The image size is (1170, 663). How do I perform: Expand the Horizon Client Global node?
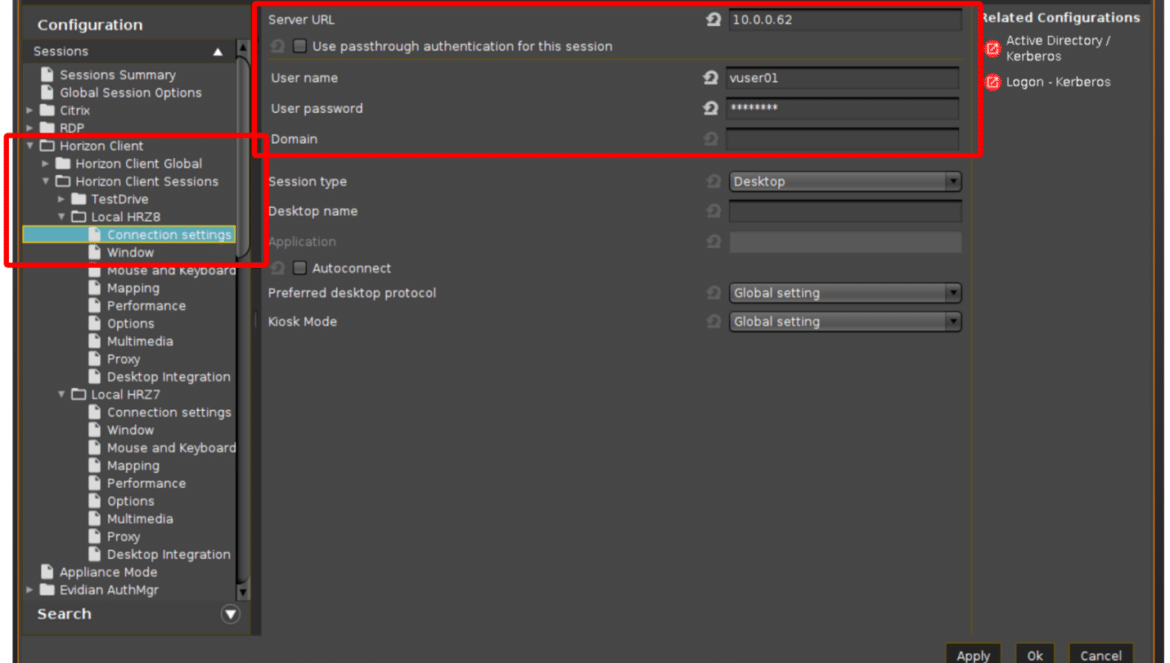[x=46, y=163]
